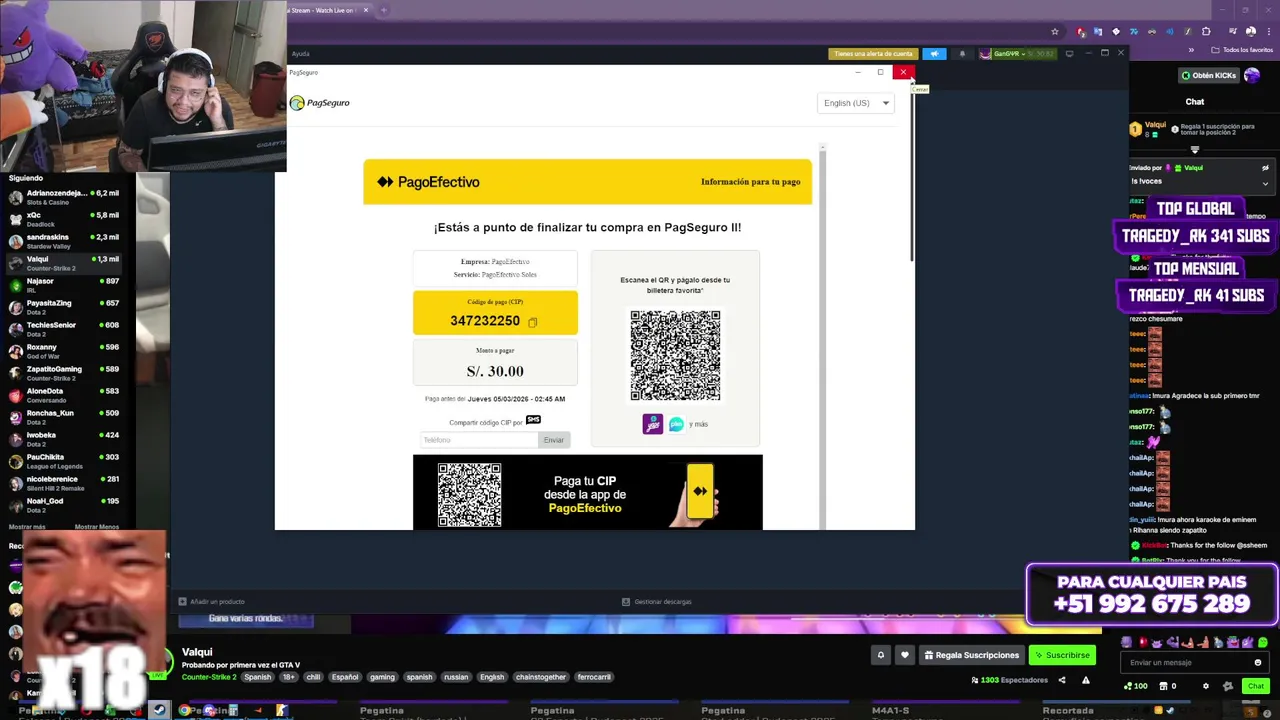The height and width of the screenshot is (720, 1280).
Task: Select the chainstogether stream tag
Action: pos(541,677)
